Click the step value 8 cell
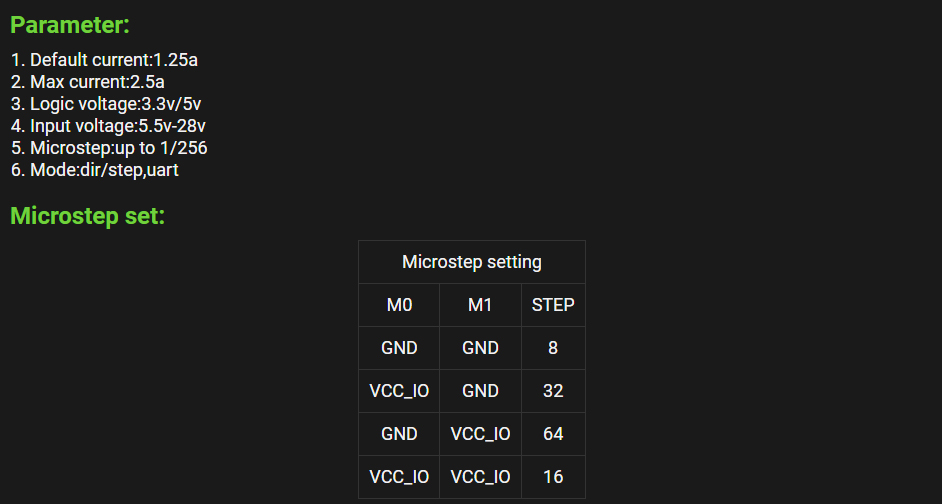This screenshot has height=504, width=942. pos(553,348)
